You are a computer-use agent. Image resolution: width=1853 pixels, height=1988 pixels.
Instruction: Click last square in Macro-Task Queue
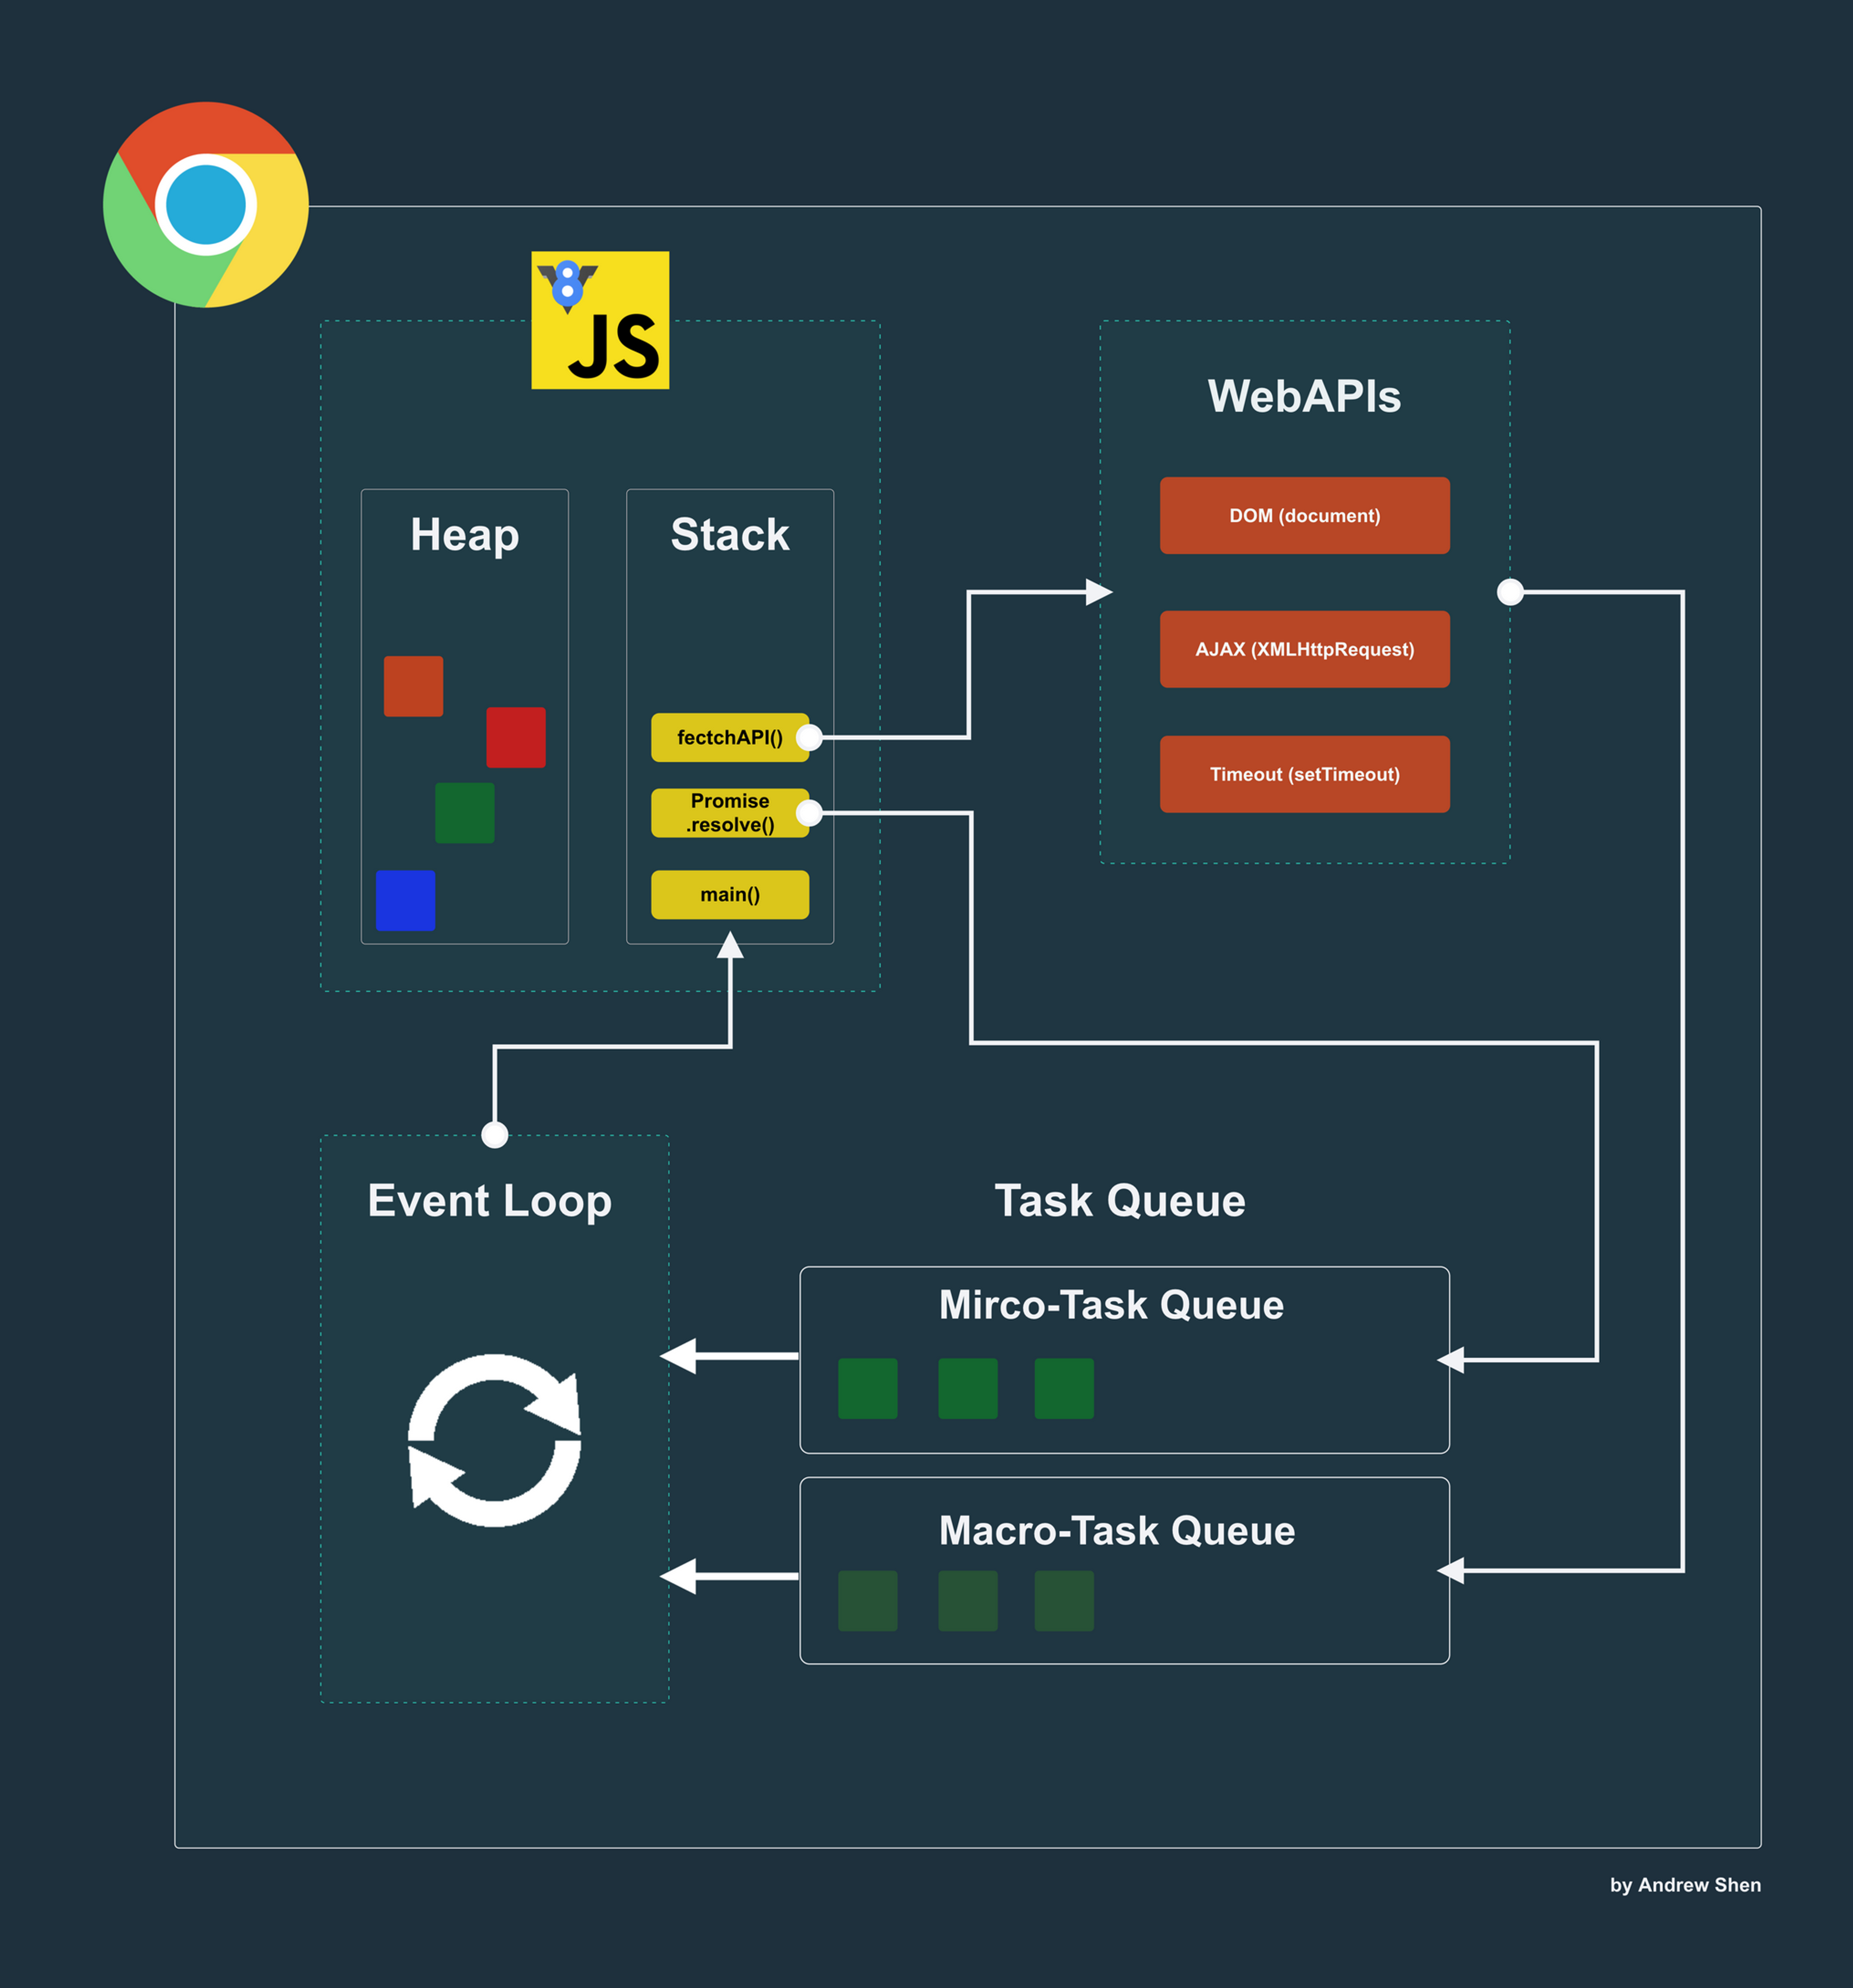click(1064, 1601)
